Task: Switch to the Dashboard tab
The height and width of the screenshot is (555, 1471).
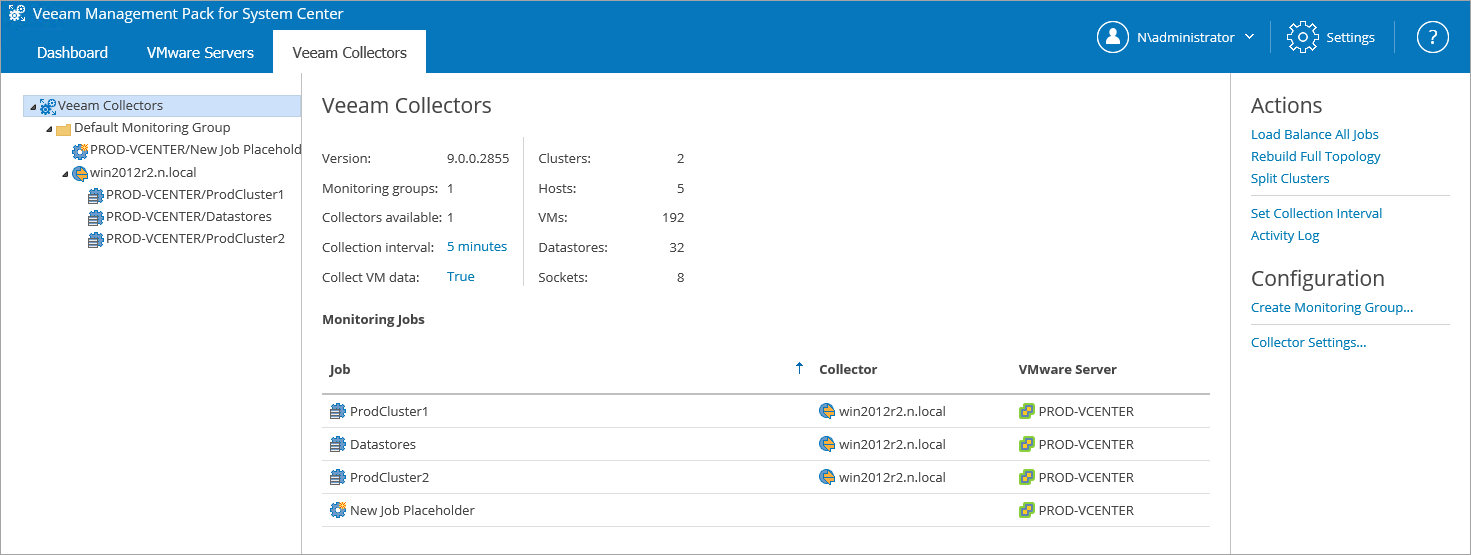Action: pos(72,52)
